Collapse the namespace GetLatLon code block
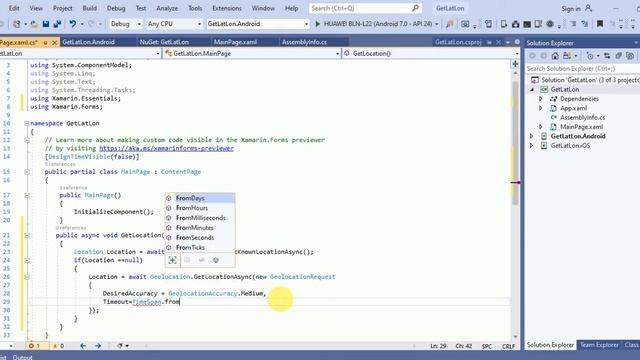 [27, 123]
